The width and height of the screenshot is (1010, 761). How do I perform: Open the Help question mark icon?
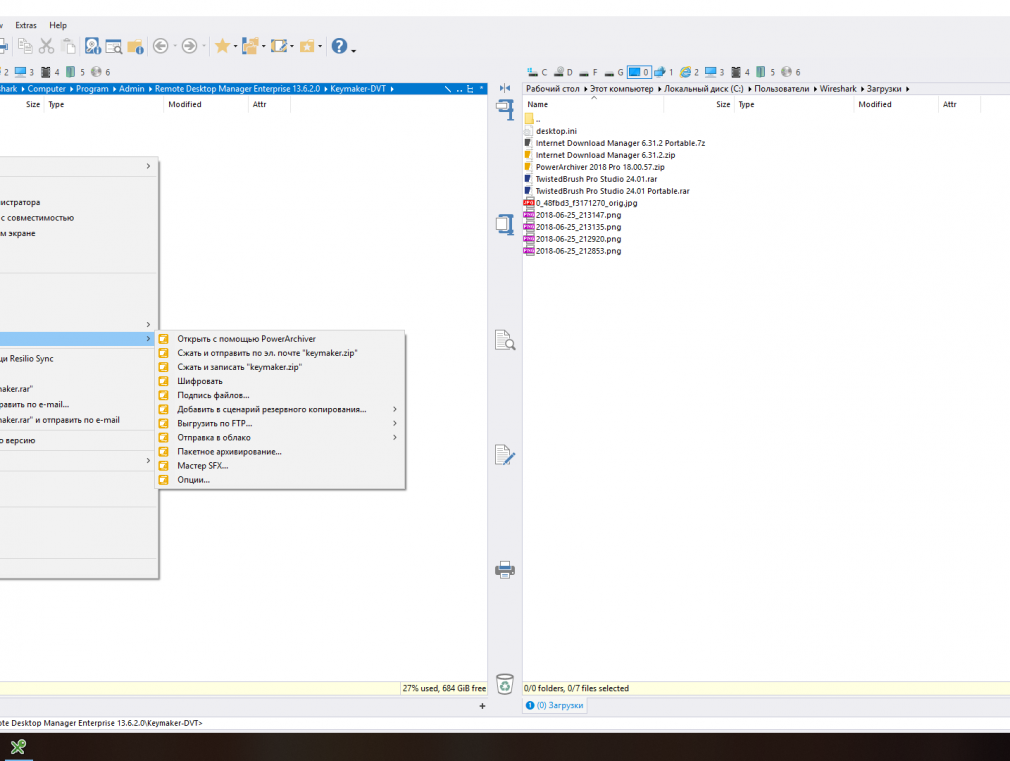[339, 46]
